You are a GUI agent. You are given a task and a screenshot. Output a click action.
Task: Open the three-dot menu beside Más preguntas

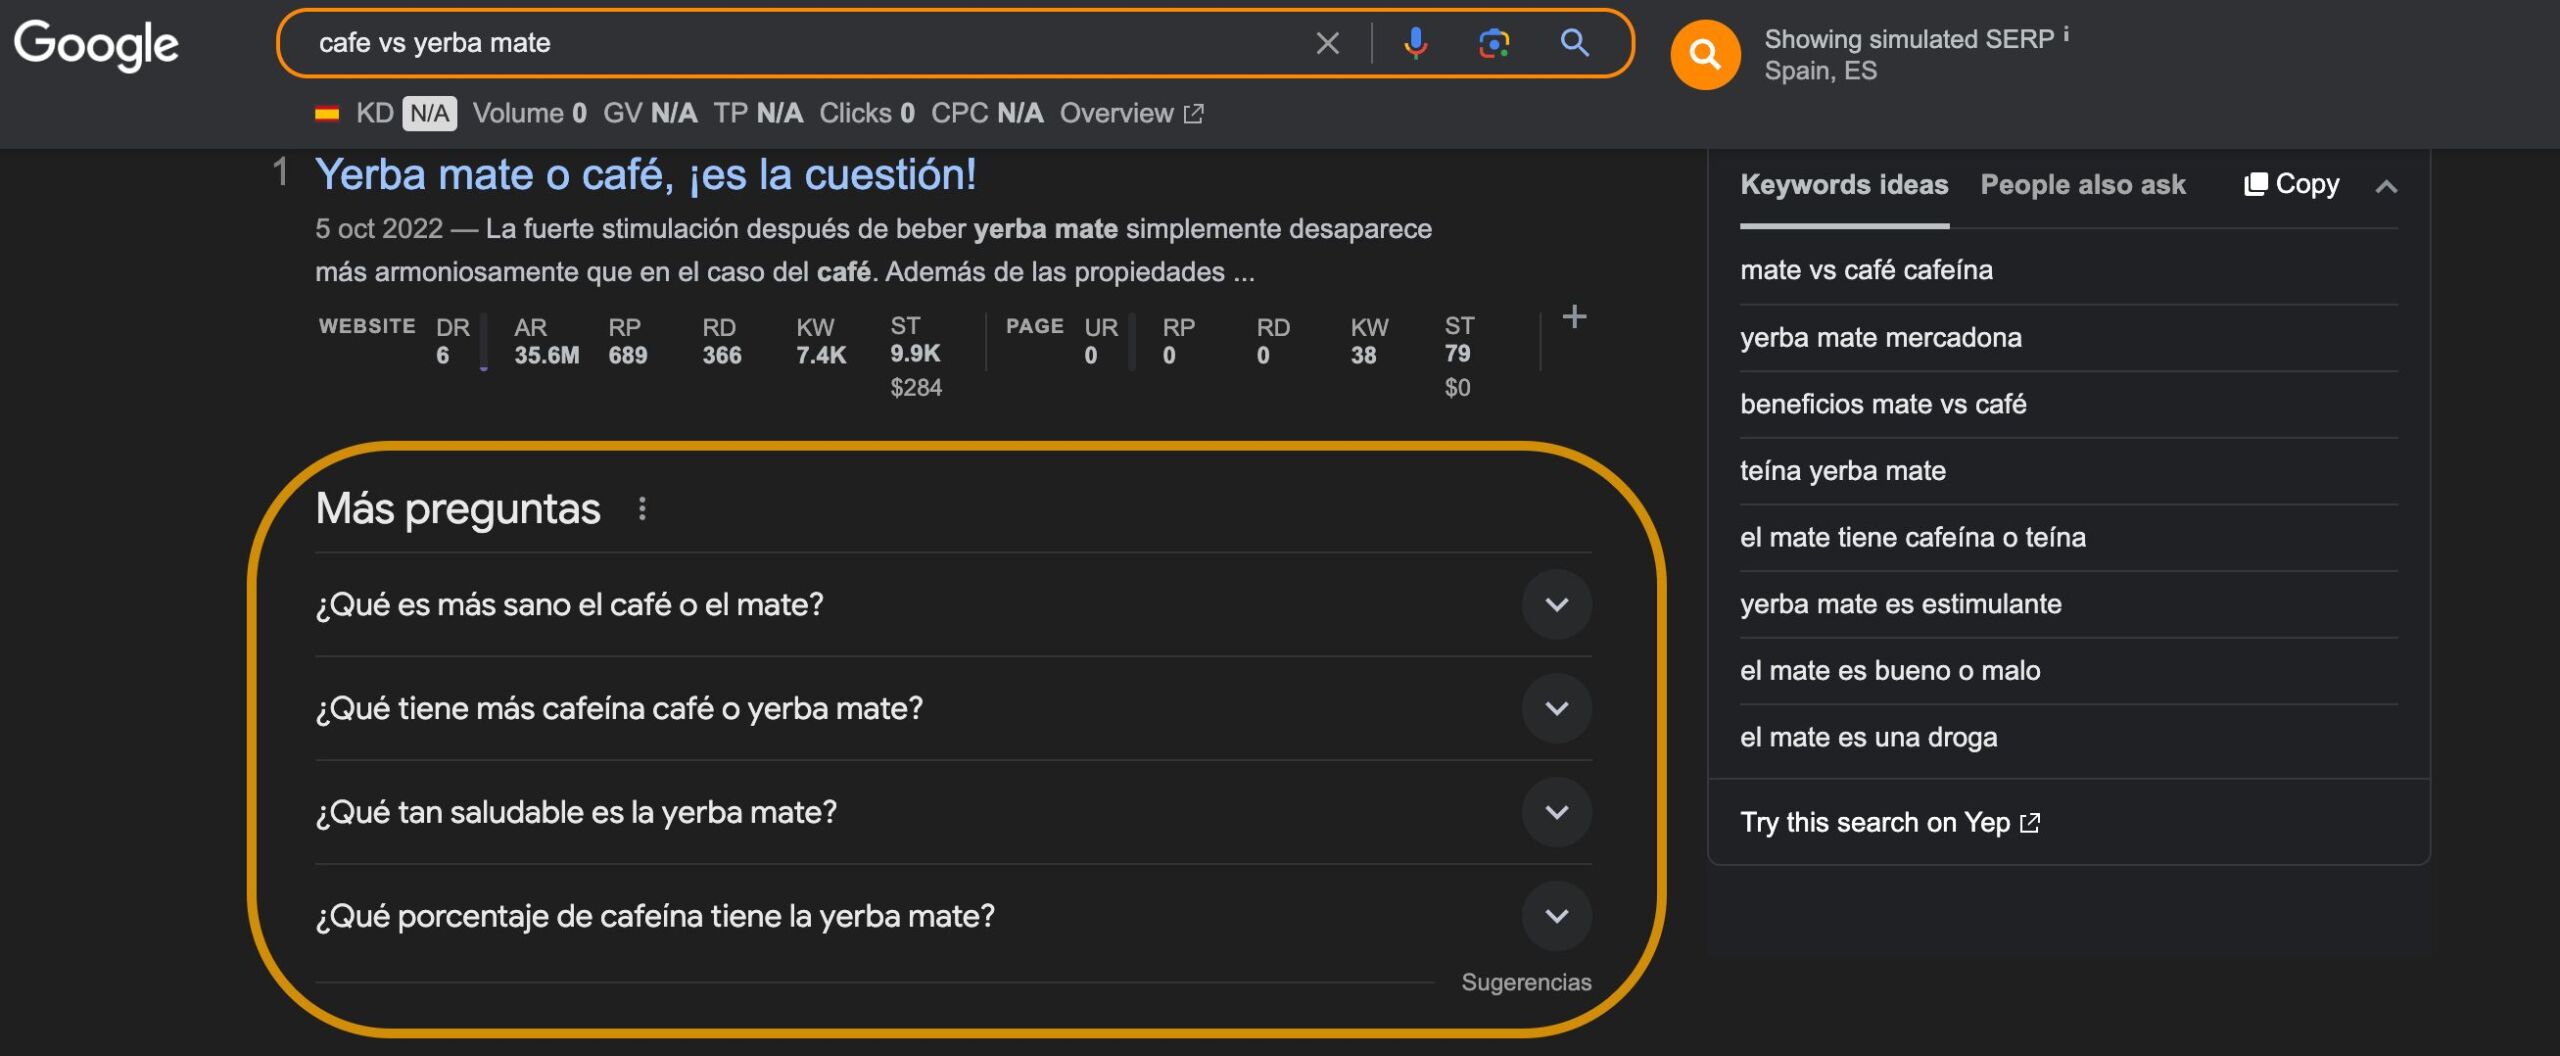click(643, 508)
